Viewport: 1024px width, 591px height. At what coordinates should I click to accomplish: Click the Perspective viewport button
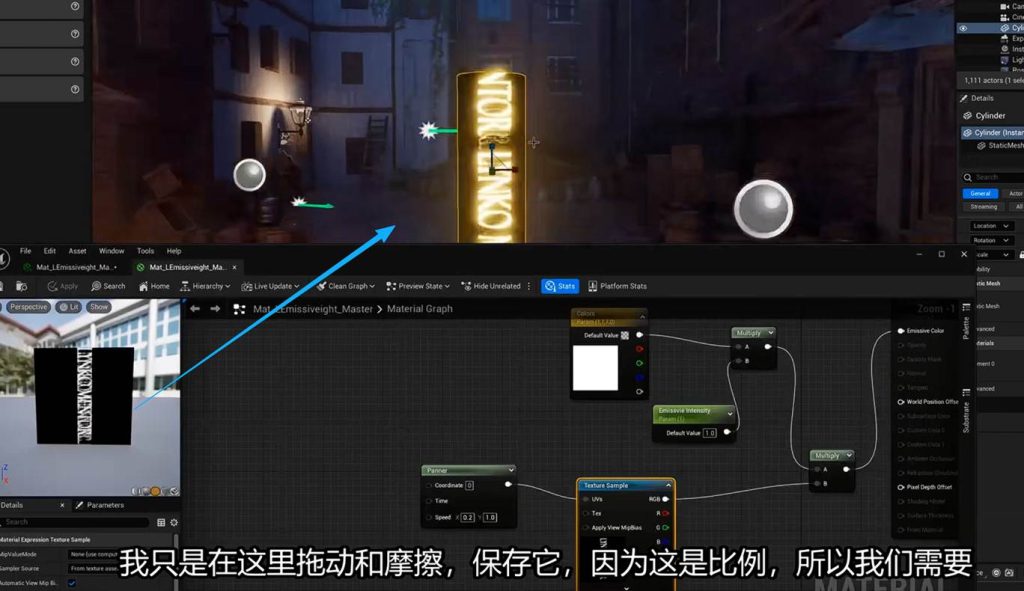[x=28, y=307]
